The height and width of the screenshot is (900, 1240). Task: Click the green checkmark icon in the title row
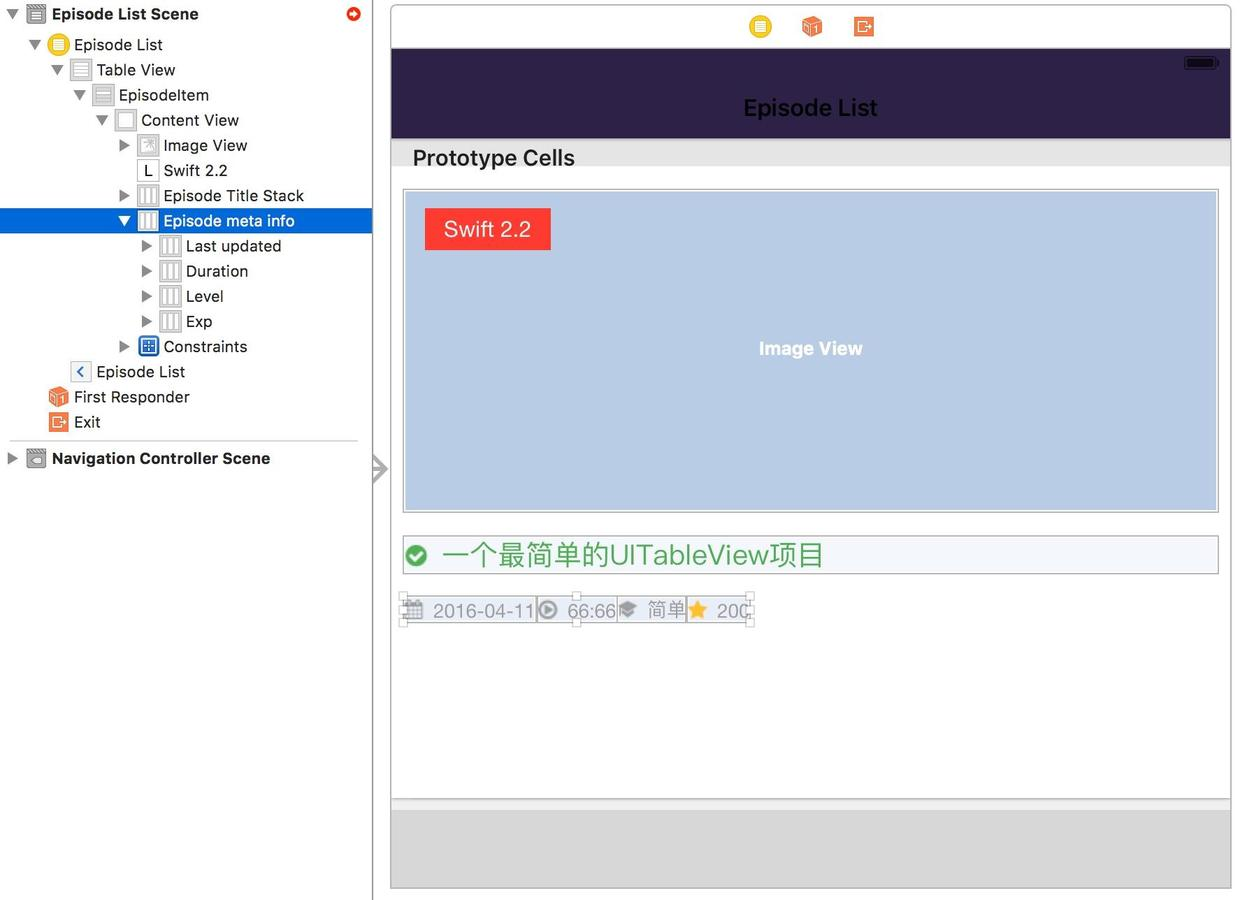416,556
